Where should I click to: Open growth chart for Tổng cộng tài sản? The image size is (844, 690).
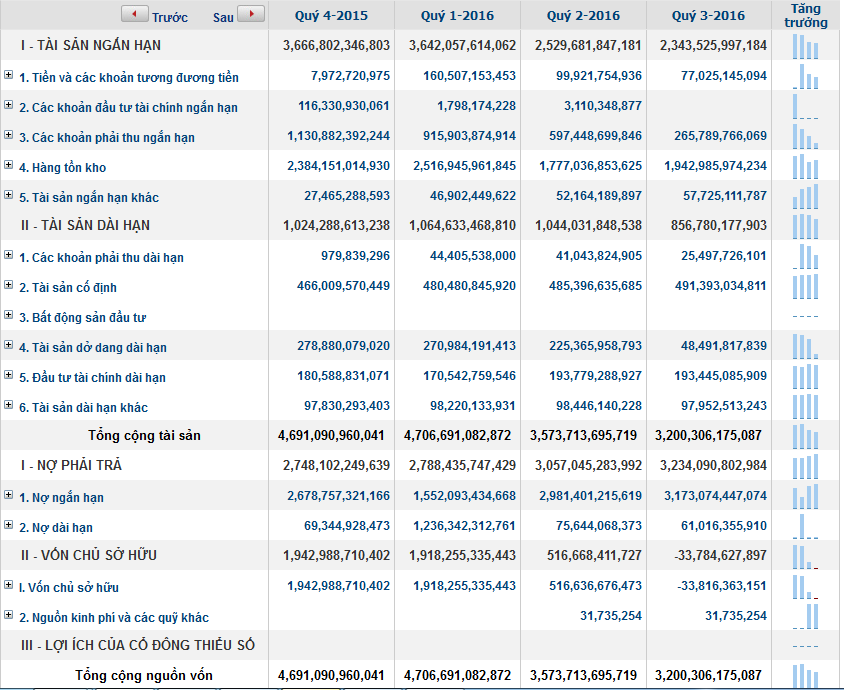coord(805,436)
